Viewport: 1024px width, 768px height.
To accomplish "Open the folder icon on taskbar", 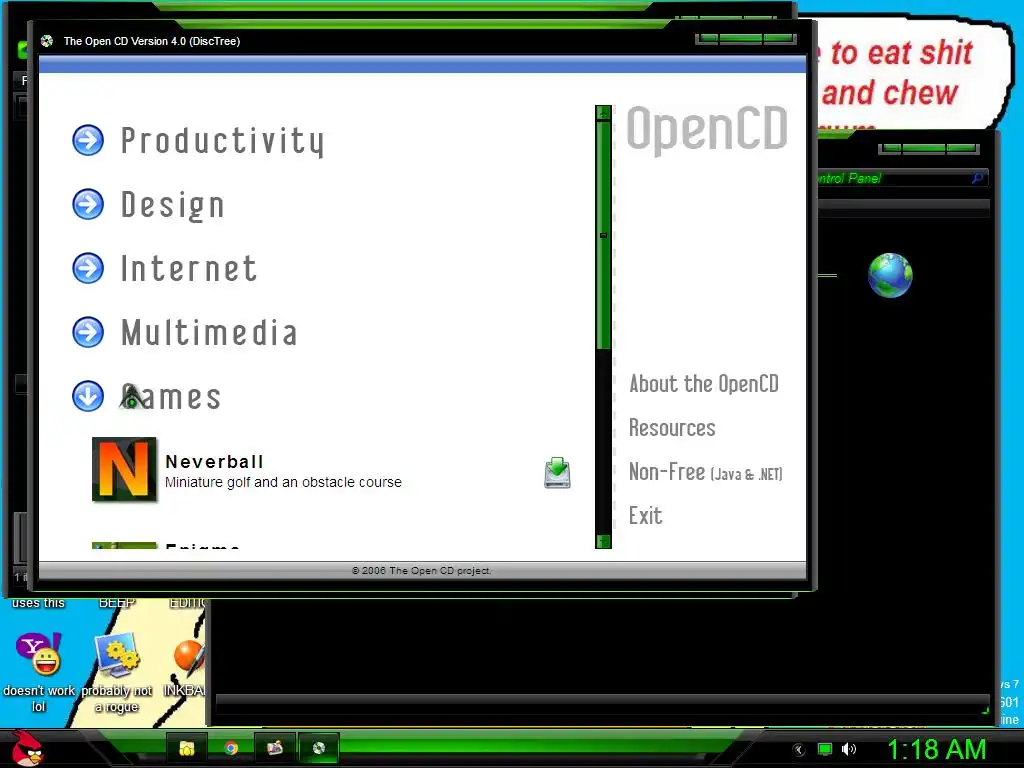I will pos(187,748).
